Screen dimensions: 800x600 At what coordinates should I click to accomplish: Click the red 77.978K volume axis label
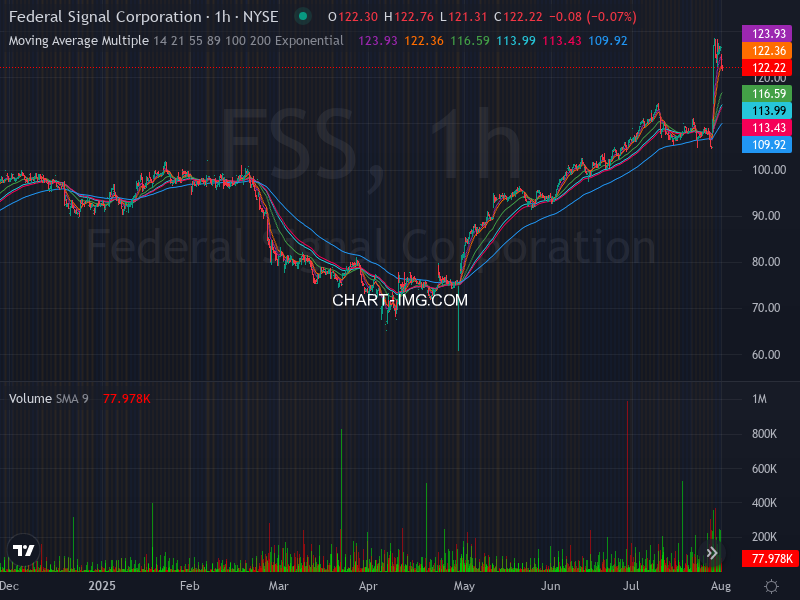(770, 559)
